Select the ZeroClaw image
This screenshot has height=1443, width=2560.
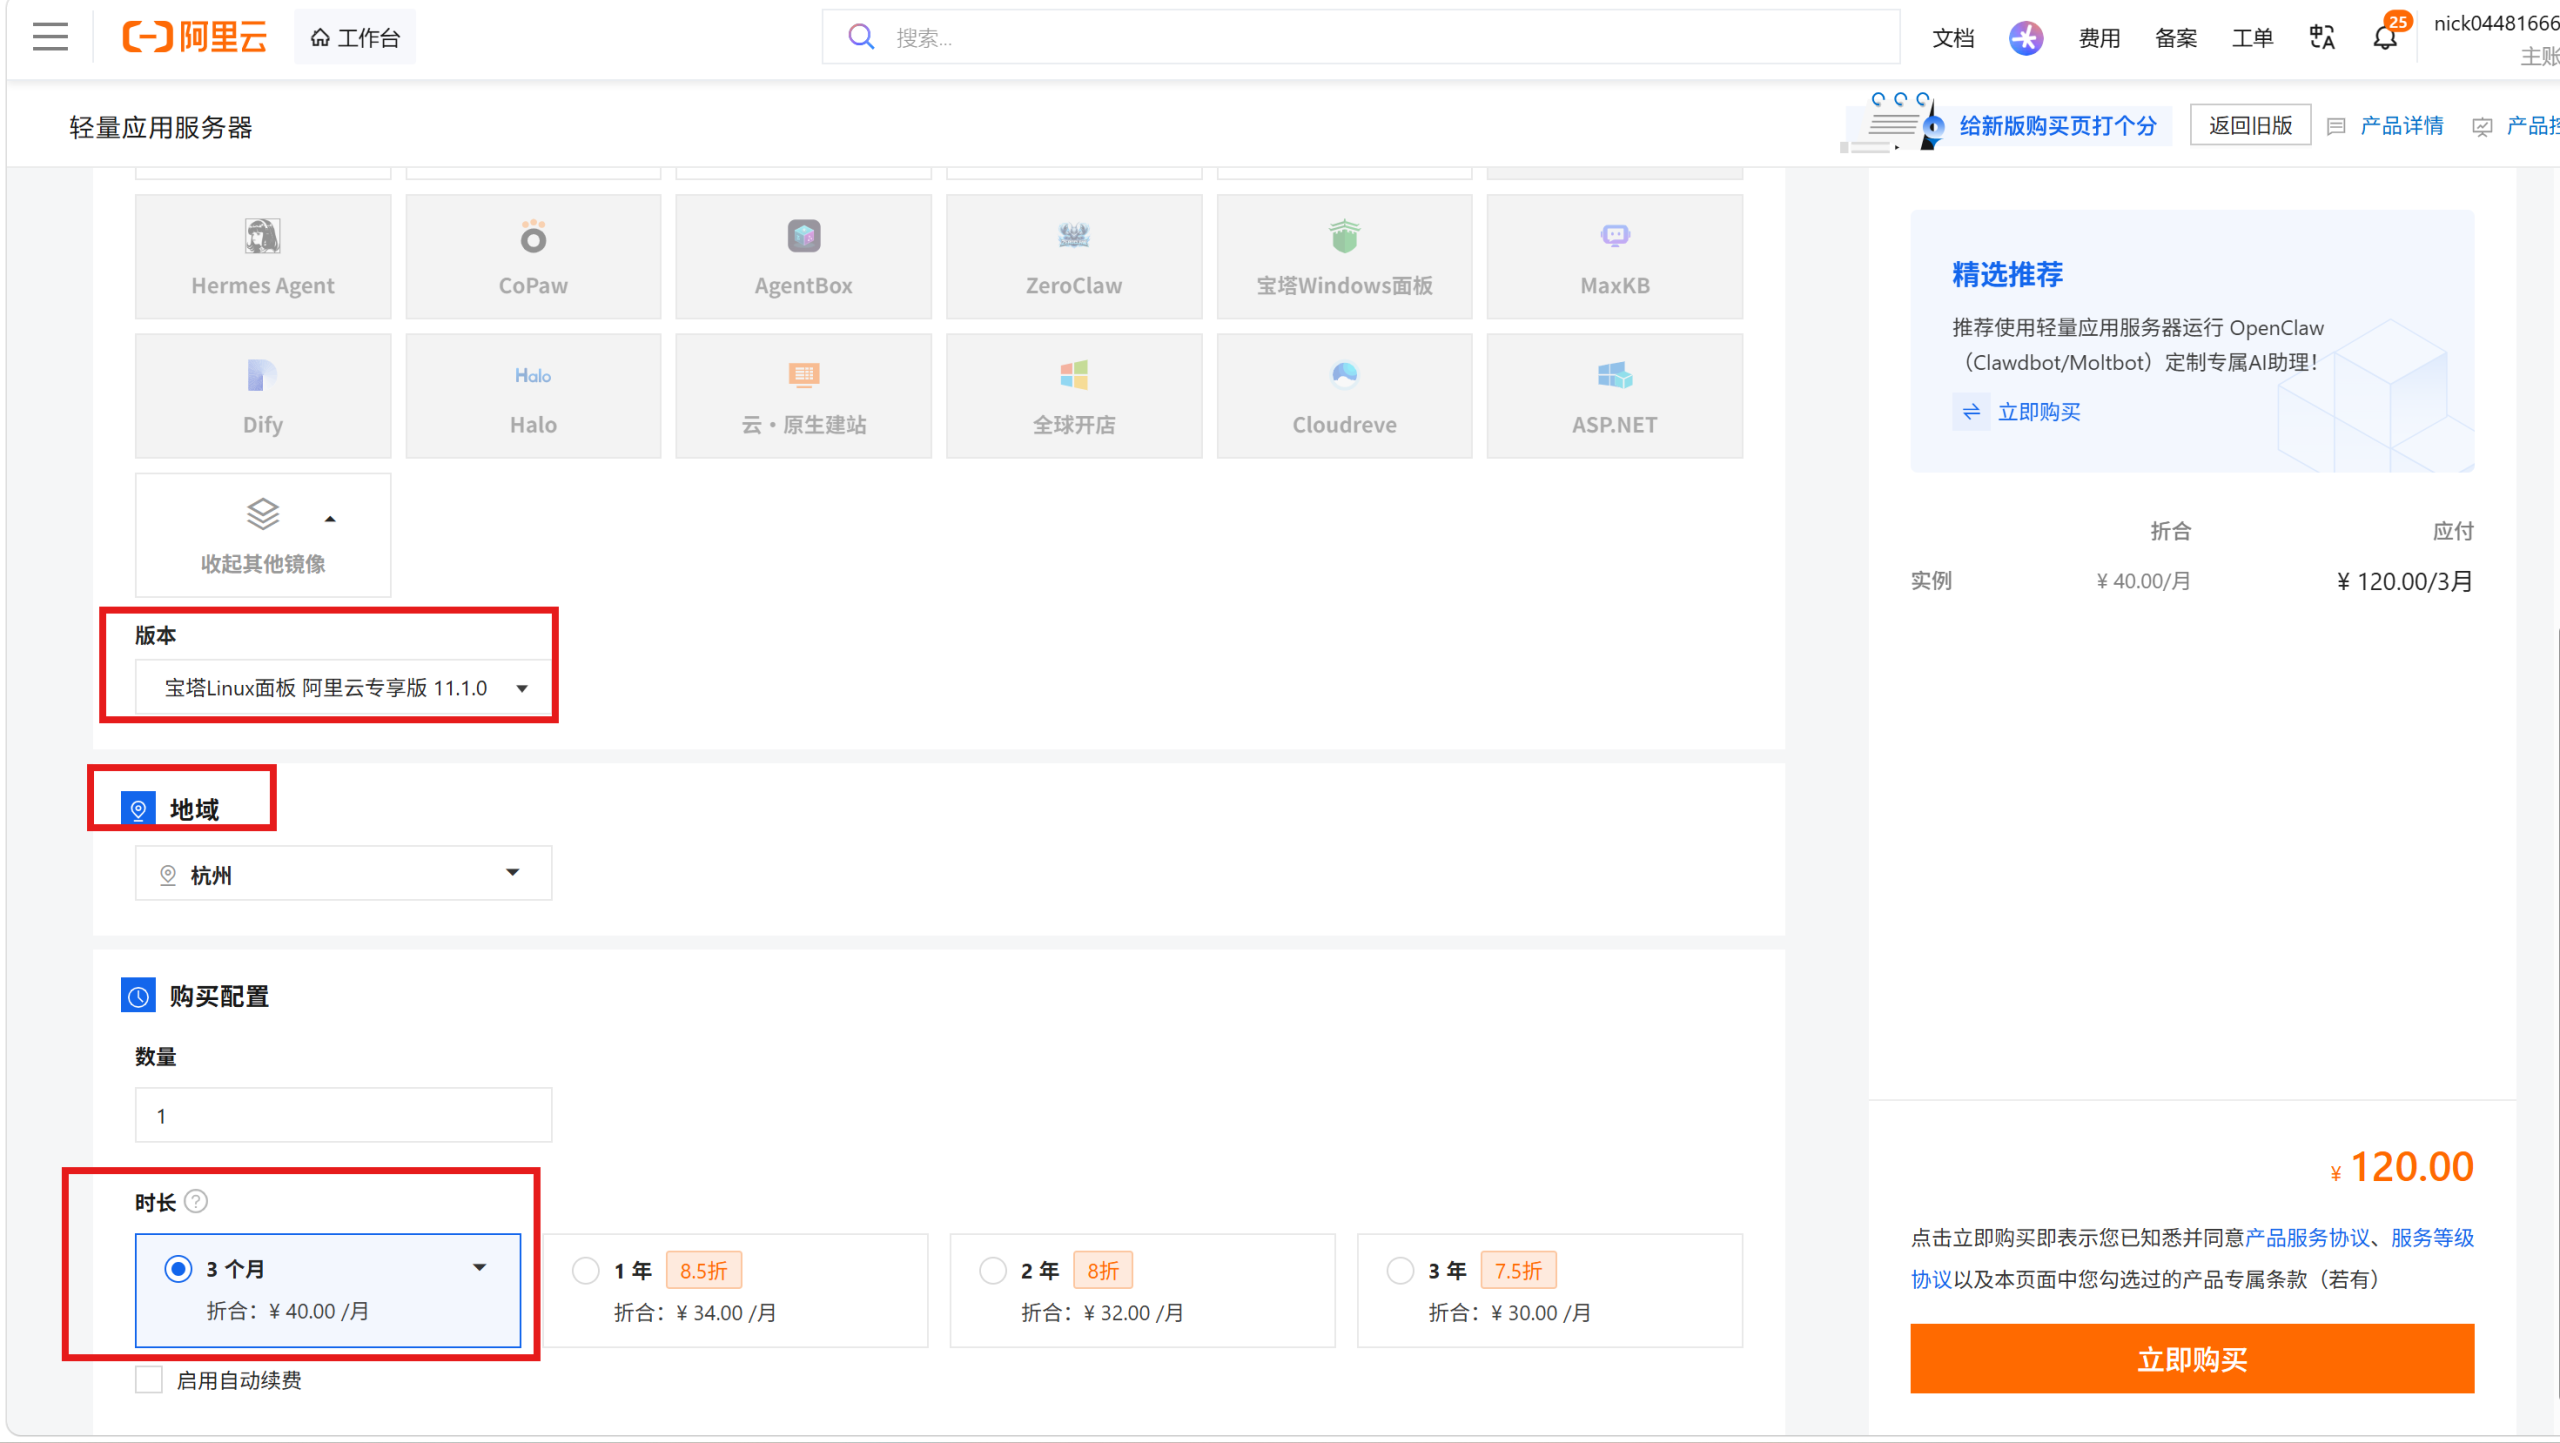(x=1074, y=257)
